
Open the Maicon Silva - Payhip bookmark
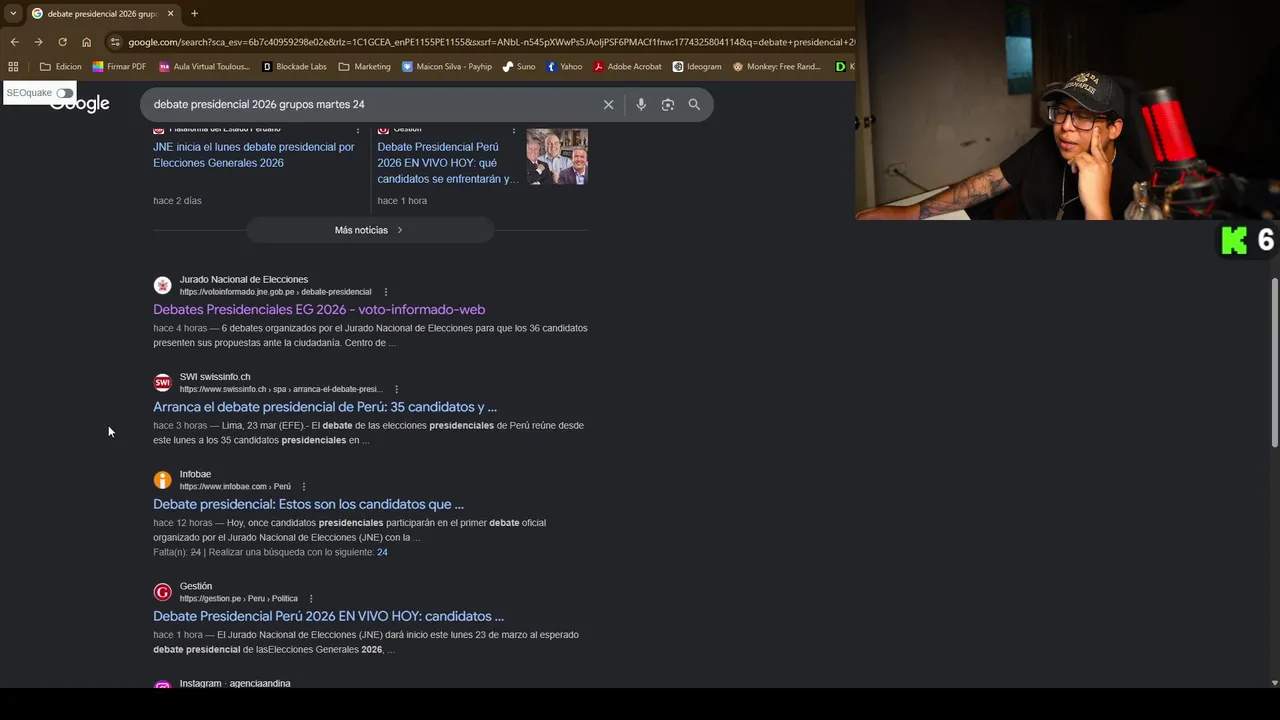pos(447,67)
